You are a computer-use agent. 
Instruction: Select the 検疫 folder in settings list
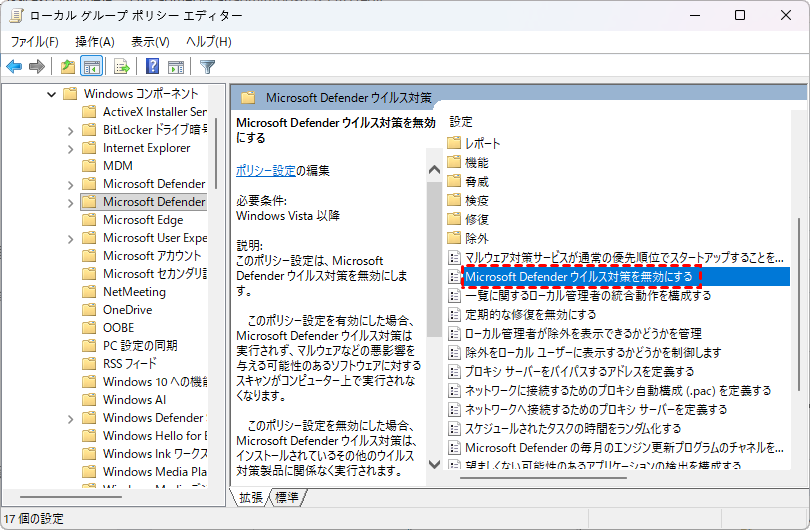476,200
